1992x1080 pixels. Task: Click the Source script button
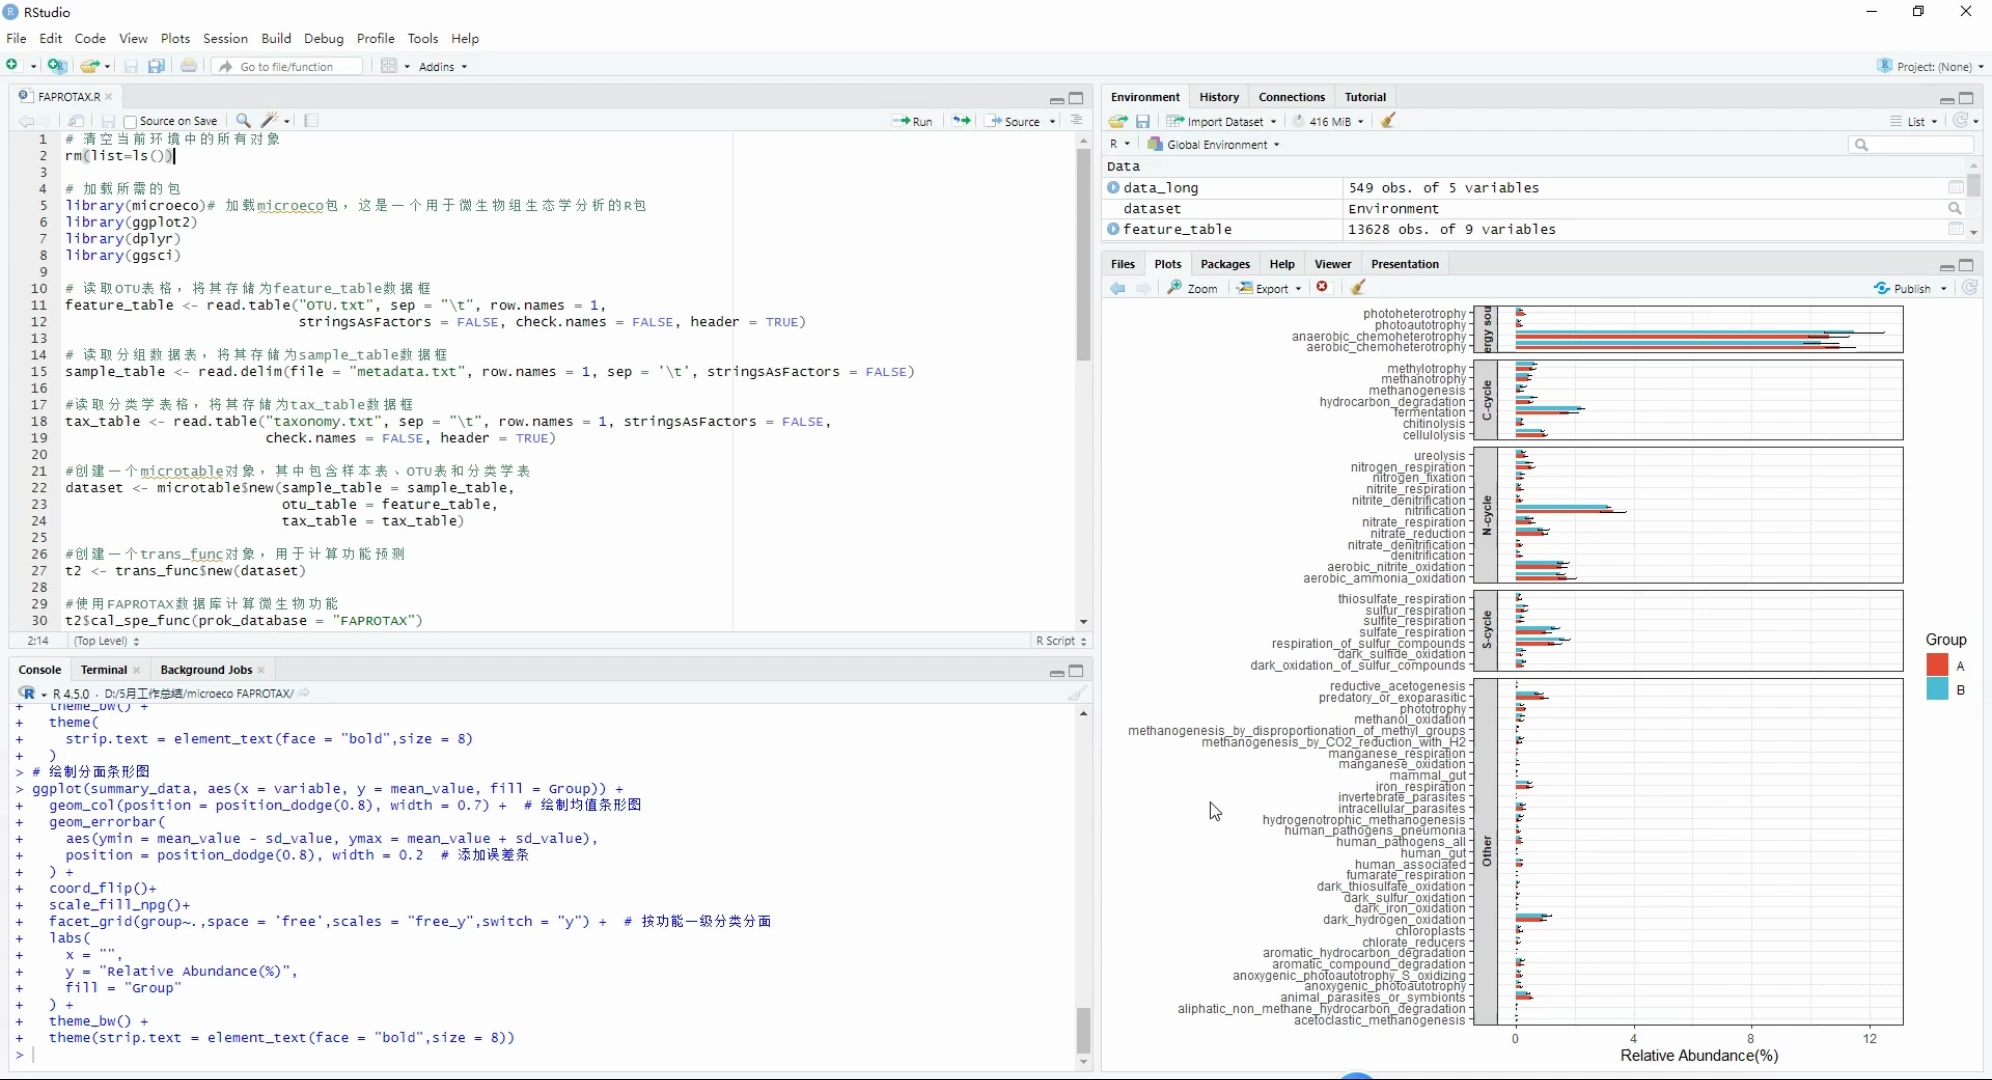click(1014, 121)
